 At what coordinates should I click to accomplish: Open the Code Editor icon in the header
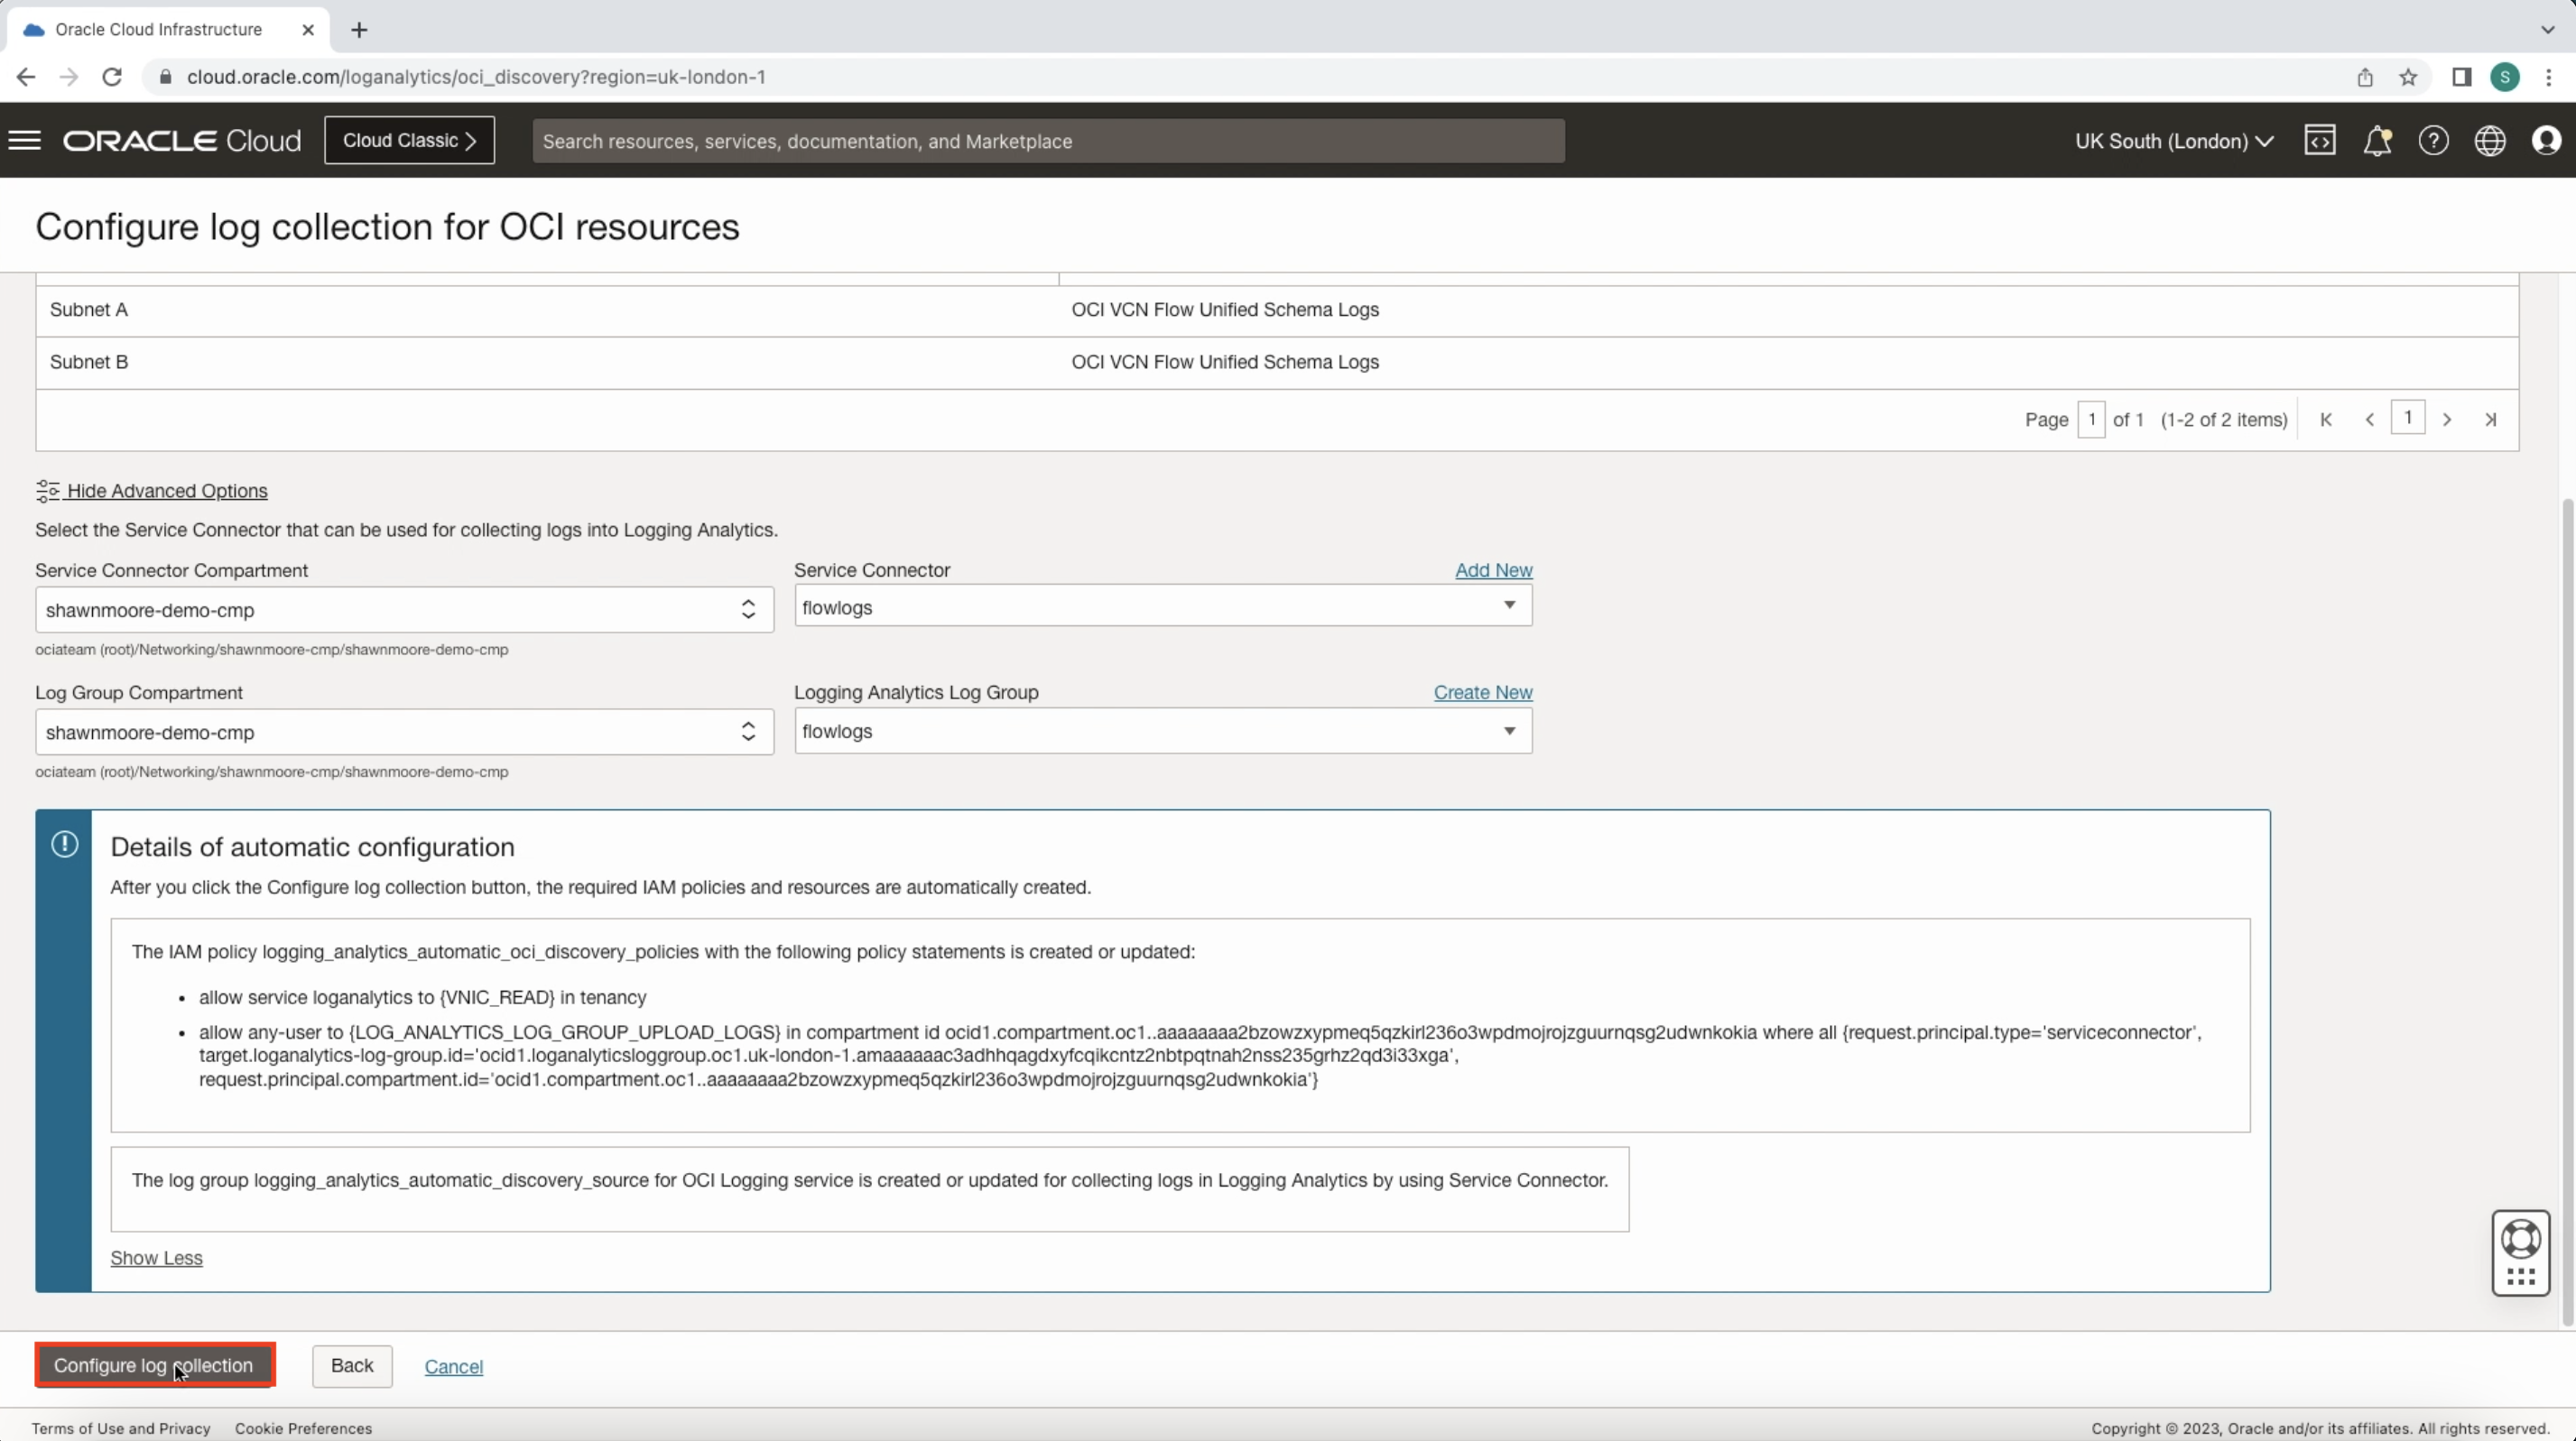click(2321, 140)
